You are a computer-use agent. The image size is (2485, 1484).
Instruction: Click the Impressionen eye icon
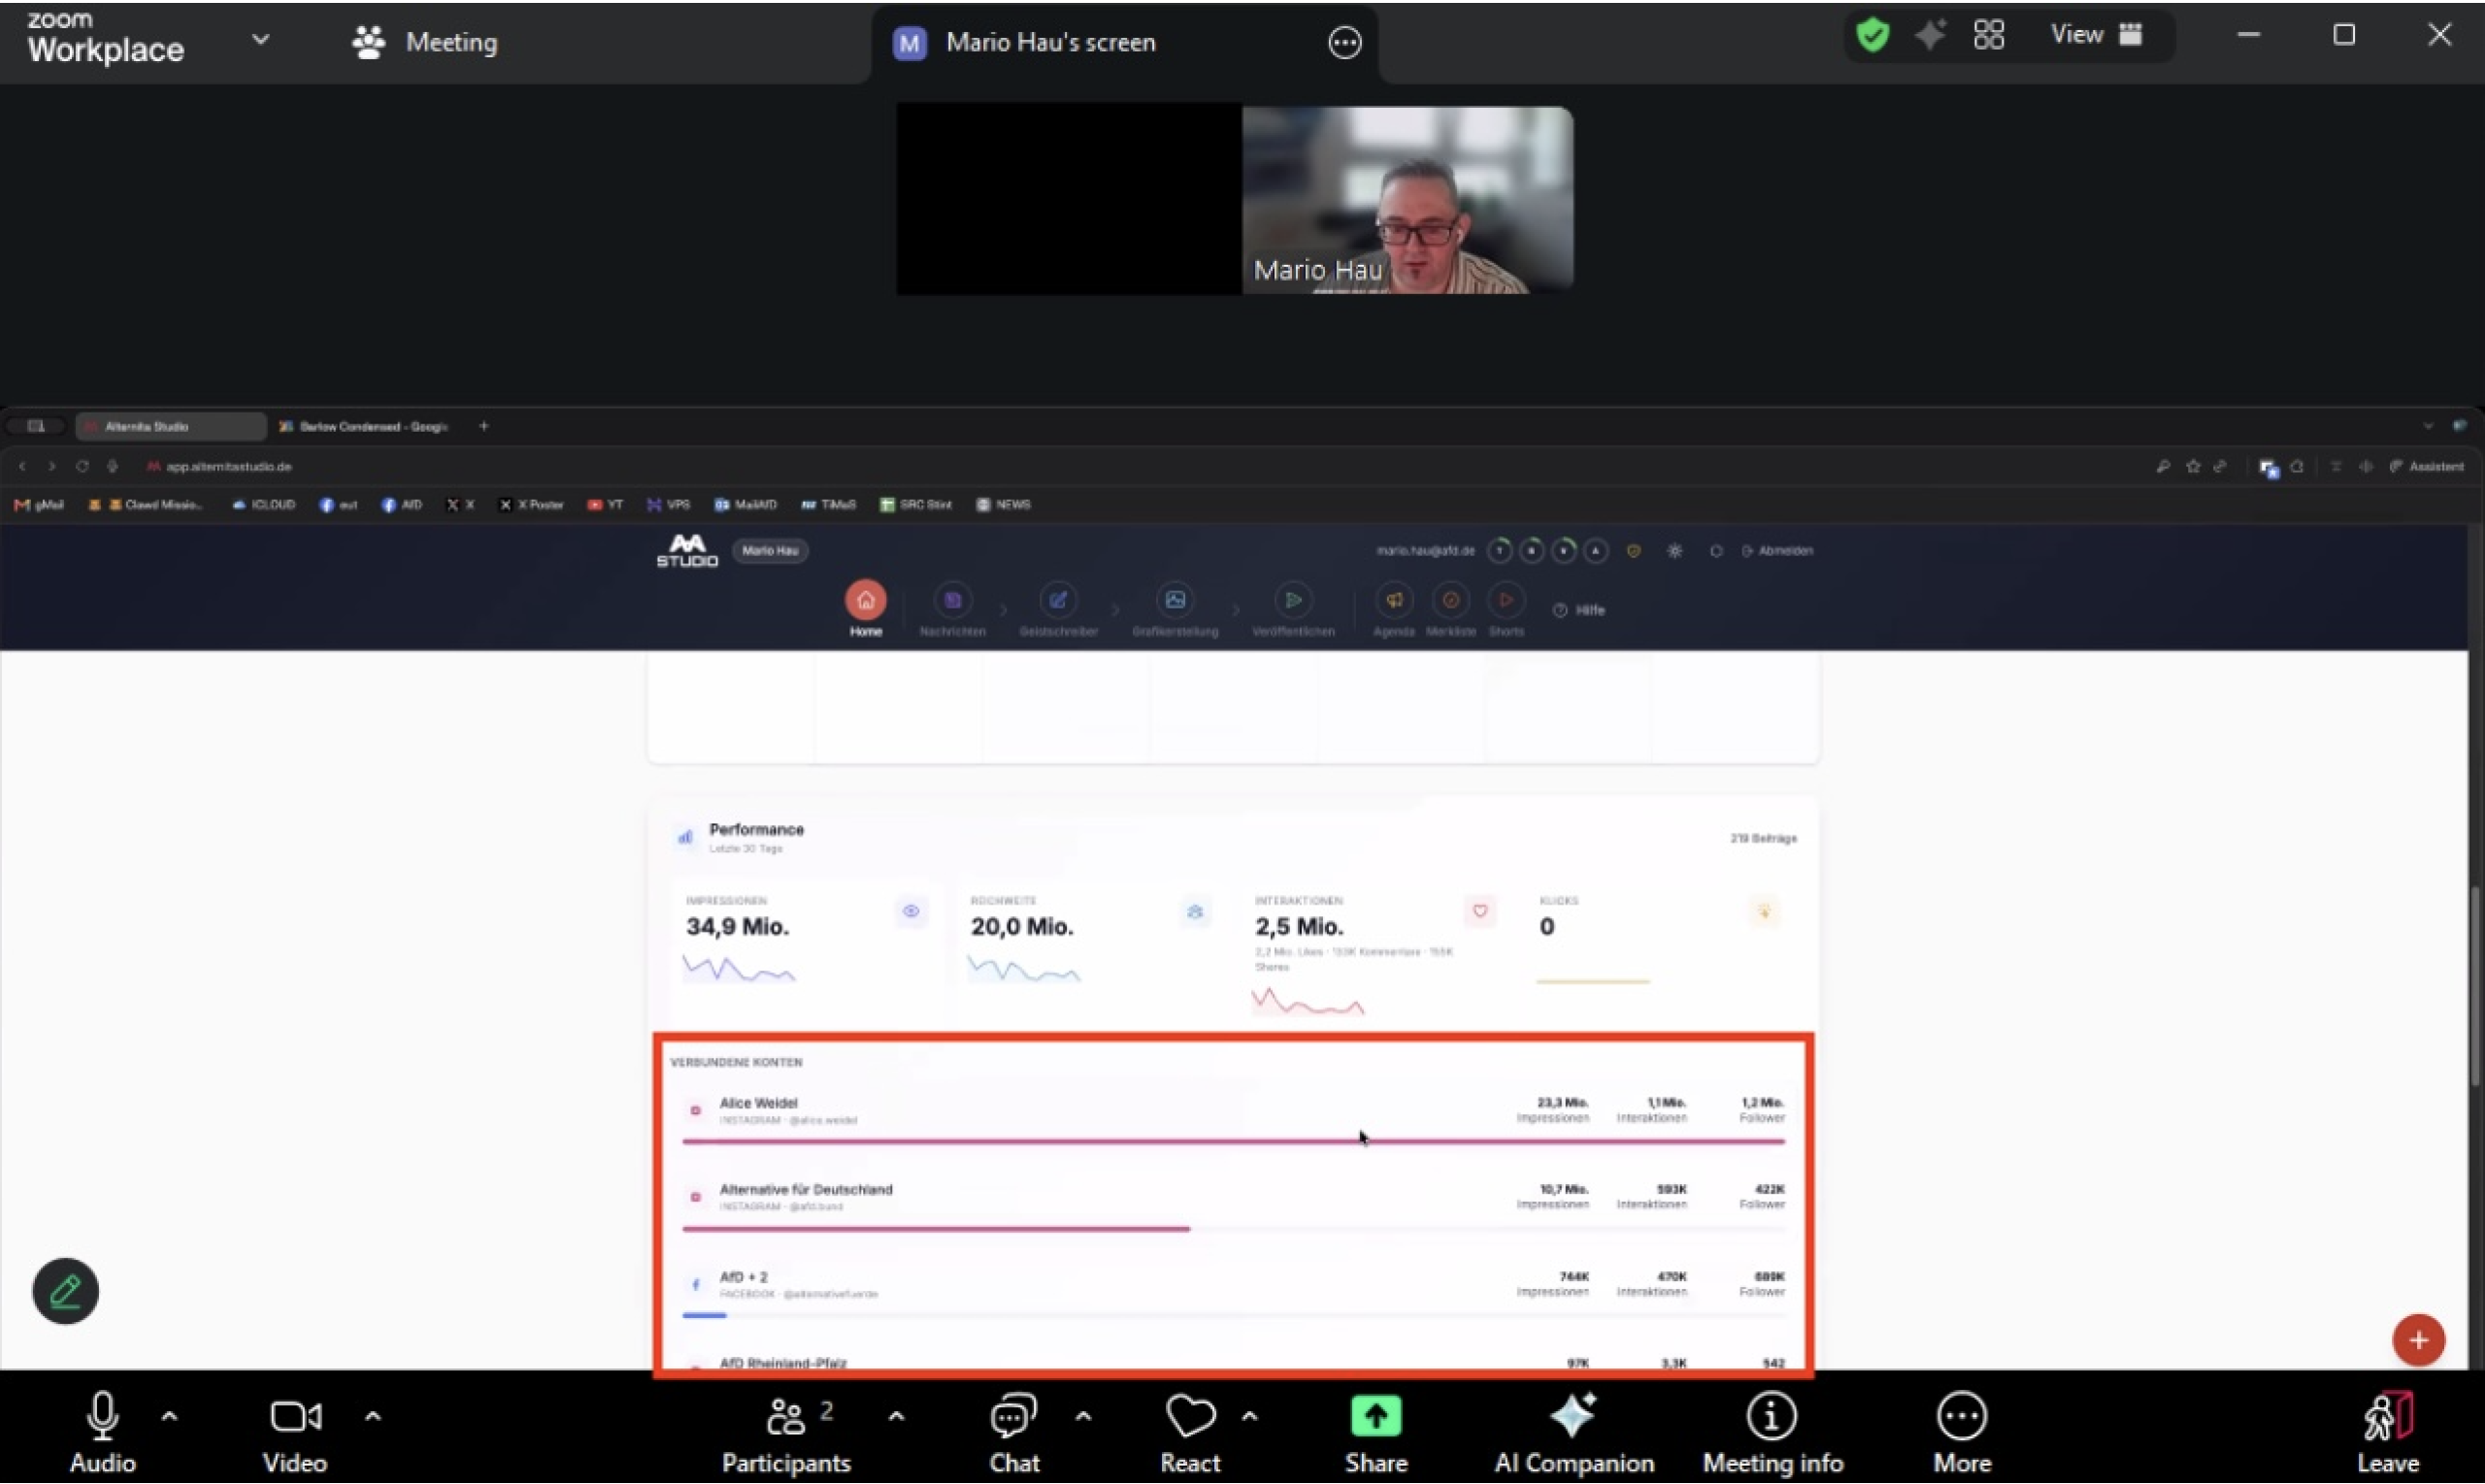(x=911, y=912)
